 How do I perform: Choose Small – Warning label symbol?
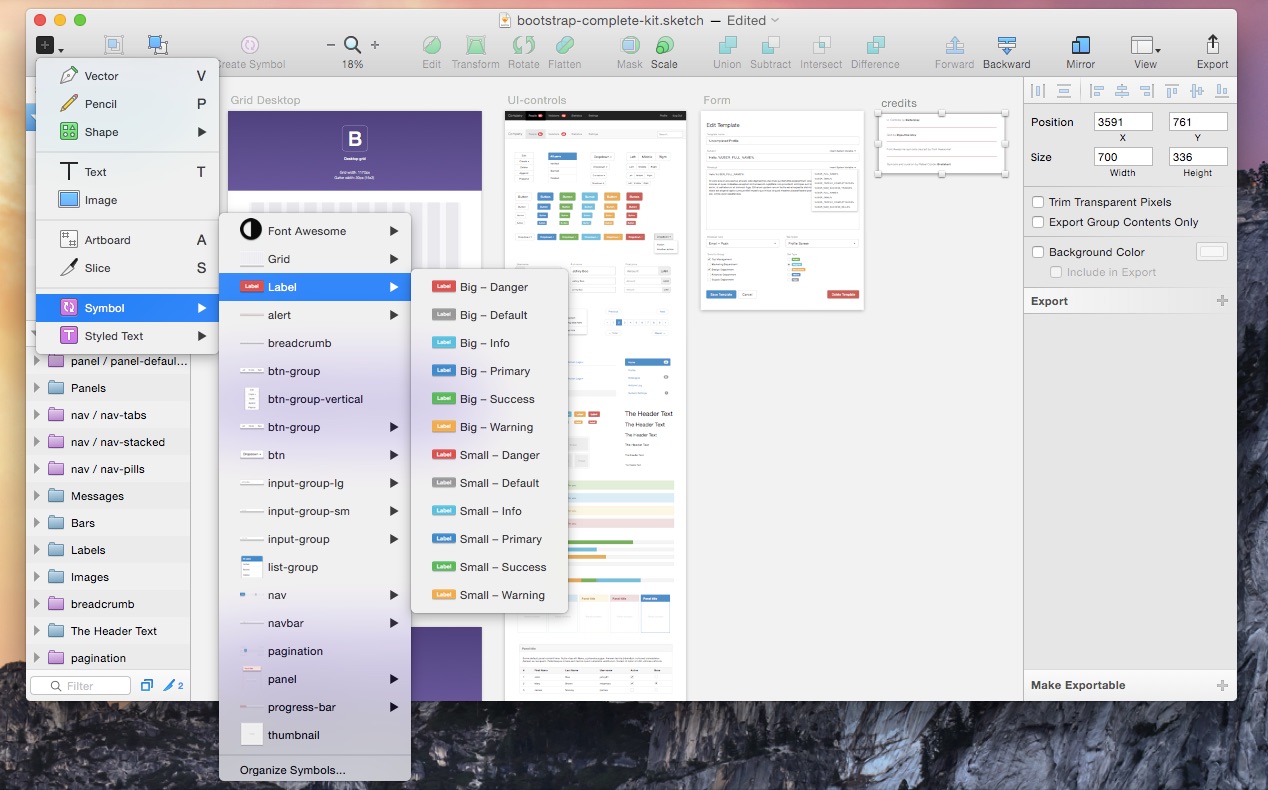tap(490, 595)
